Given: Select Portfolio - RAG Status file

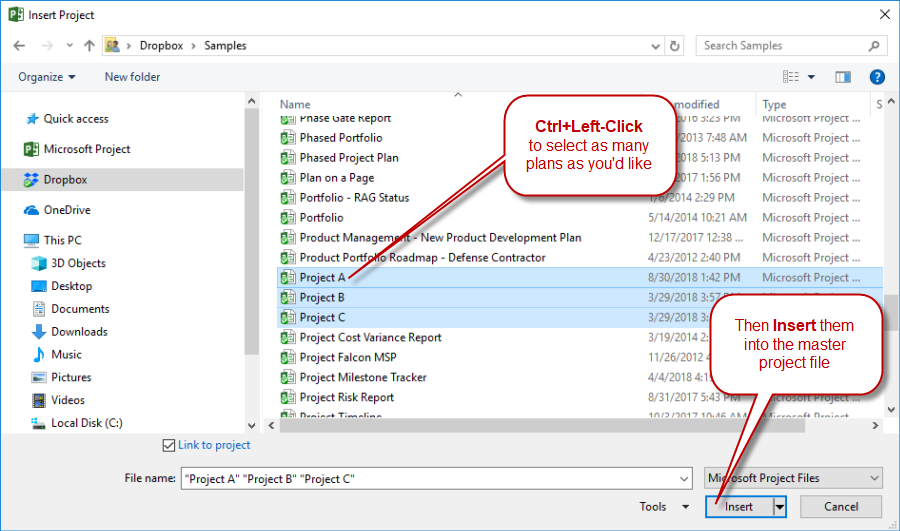Looking at the screenshot, I should pos(354,198).
